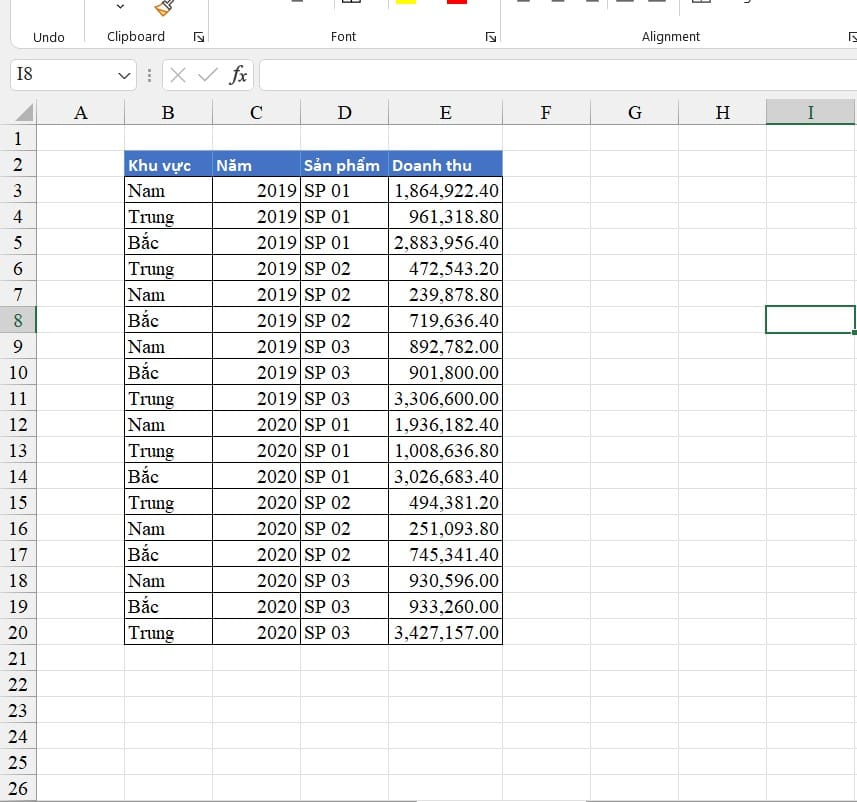Click 'SP 01' cell in row 13
Screen dimensions: 857x802
(344, 450)
